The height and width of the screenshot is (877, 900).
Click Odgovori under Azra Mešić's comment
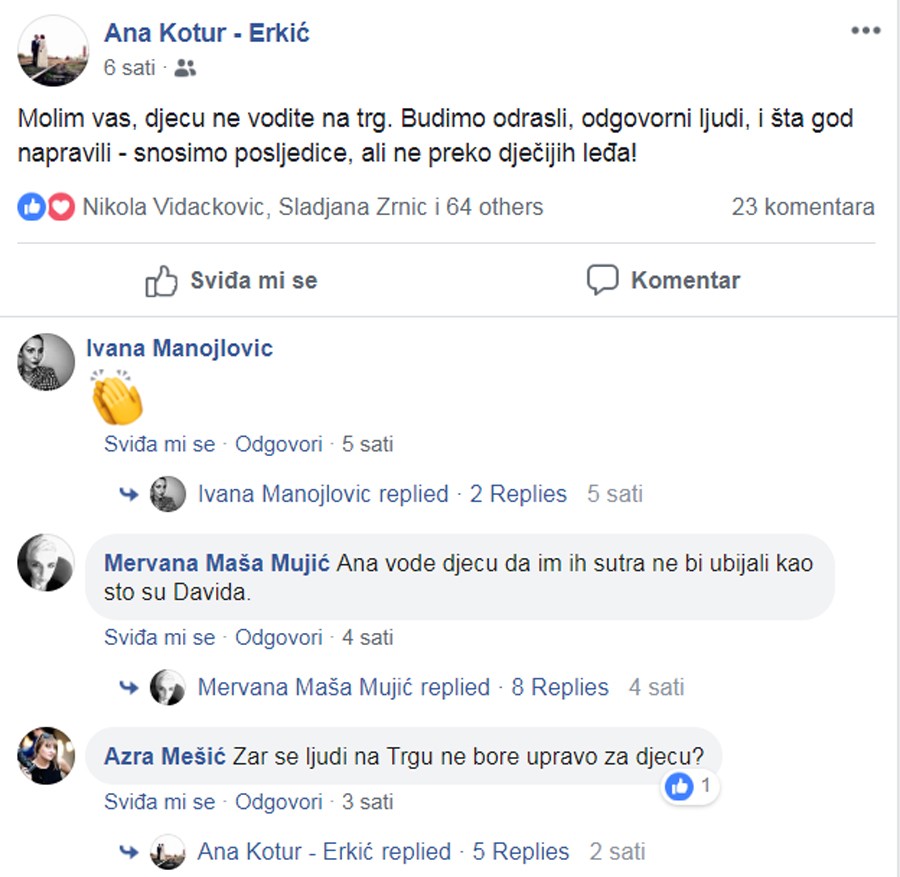(x=279, y=802)
